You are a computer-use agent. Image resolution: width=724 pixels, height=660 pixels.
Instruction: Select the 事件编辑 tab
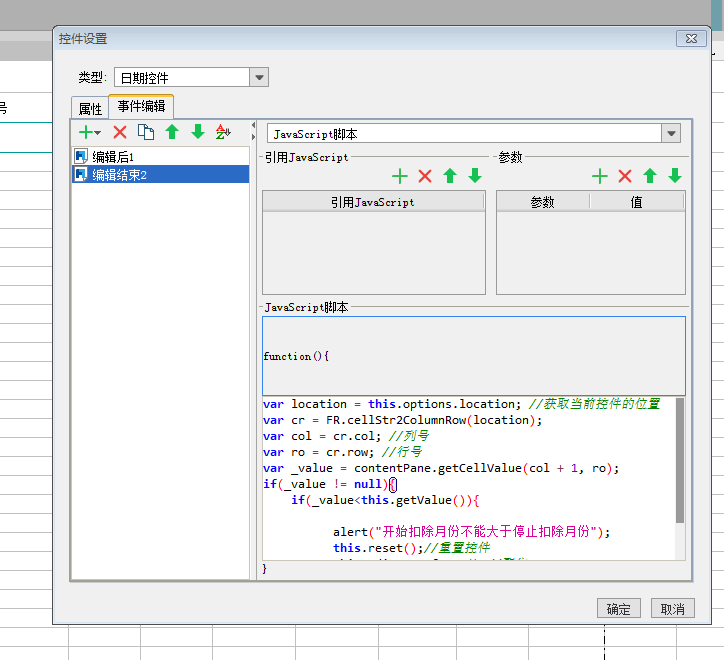pyautogui.click(x=141, y=106)
